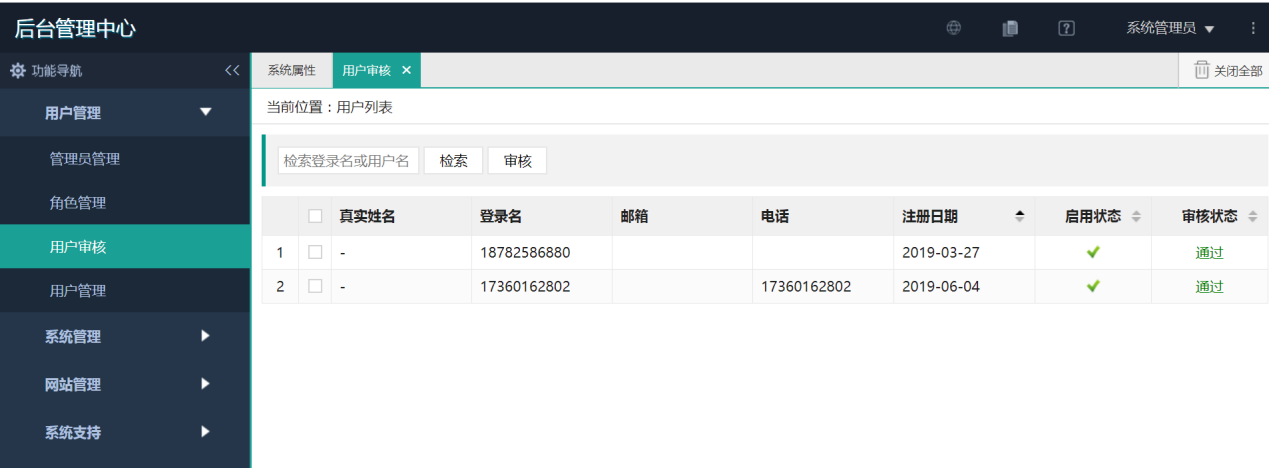
Task: Open the vertical three-dot more menu
Action: click(1253, 28)
